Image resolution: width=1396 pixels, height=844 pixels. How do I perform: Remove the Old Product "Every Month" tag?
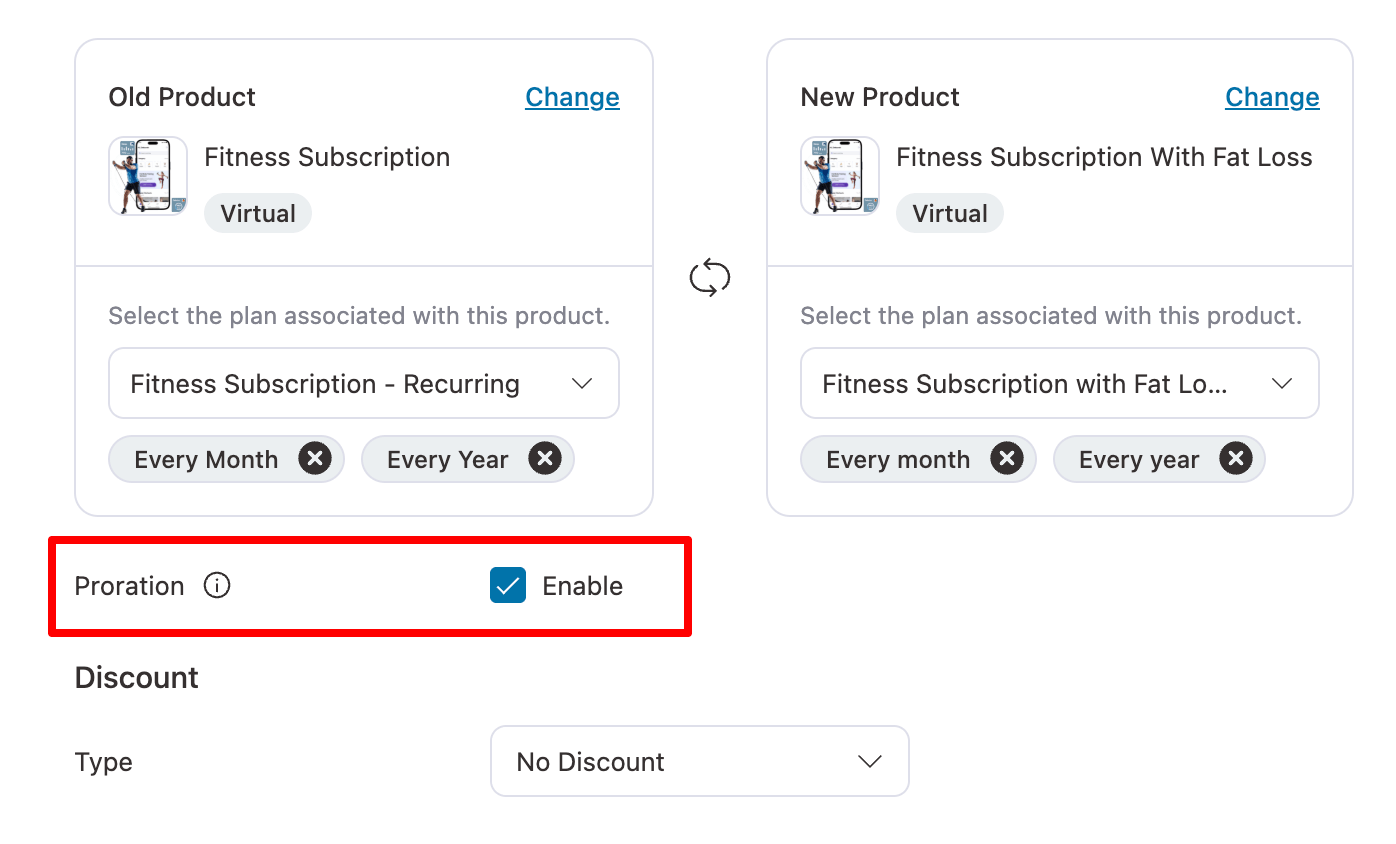pyautogui.click(x=315, y=459)
